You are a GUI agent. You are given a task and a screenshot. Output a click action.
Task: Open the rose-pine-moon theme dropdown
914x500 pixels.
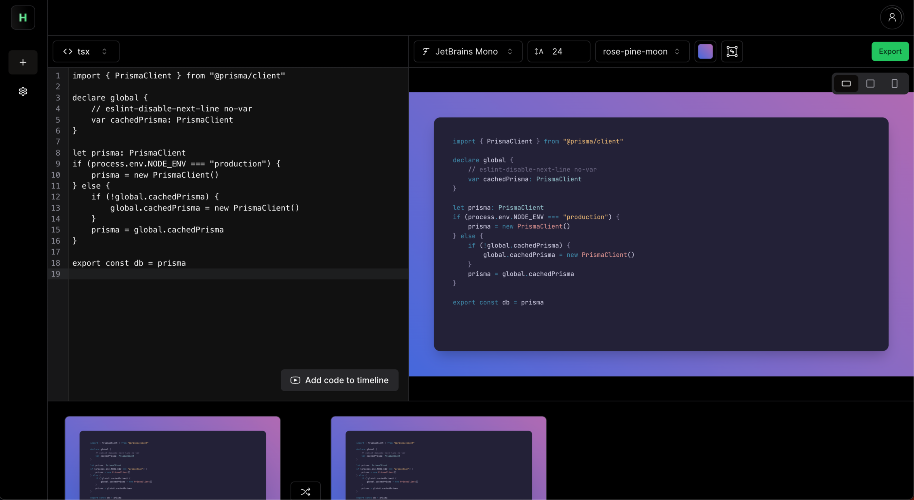click(642, 51)
